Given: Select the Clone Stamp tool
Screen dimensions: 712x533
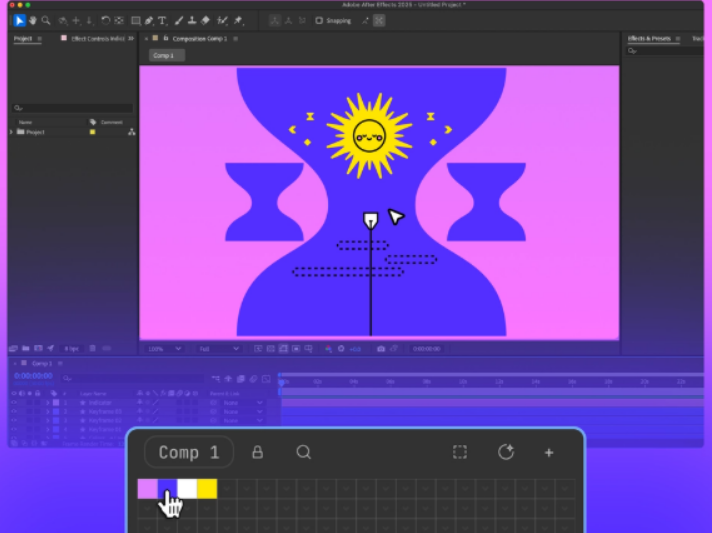Looking at the screenshot, I should pyautogui.click(x=192, y=20).
